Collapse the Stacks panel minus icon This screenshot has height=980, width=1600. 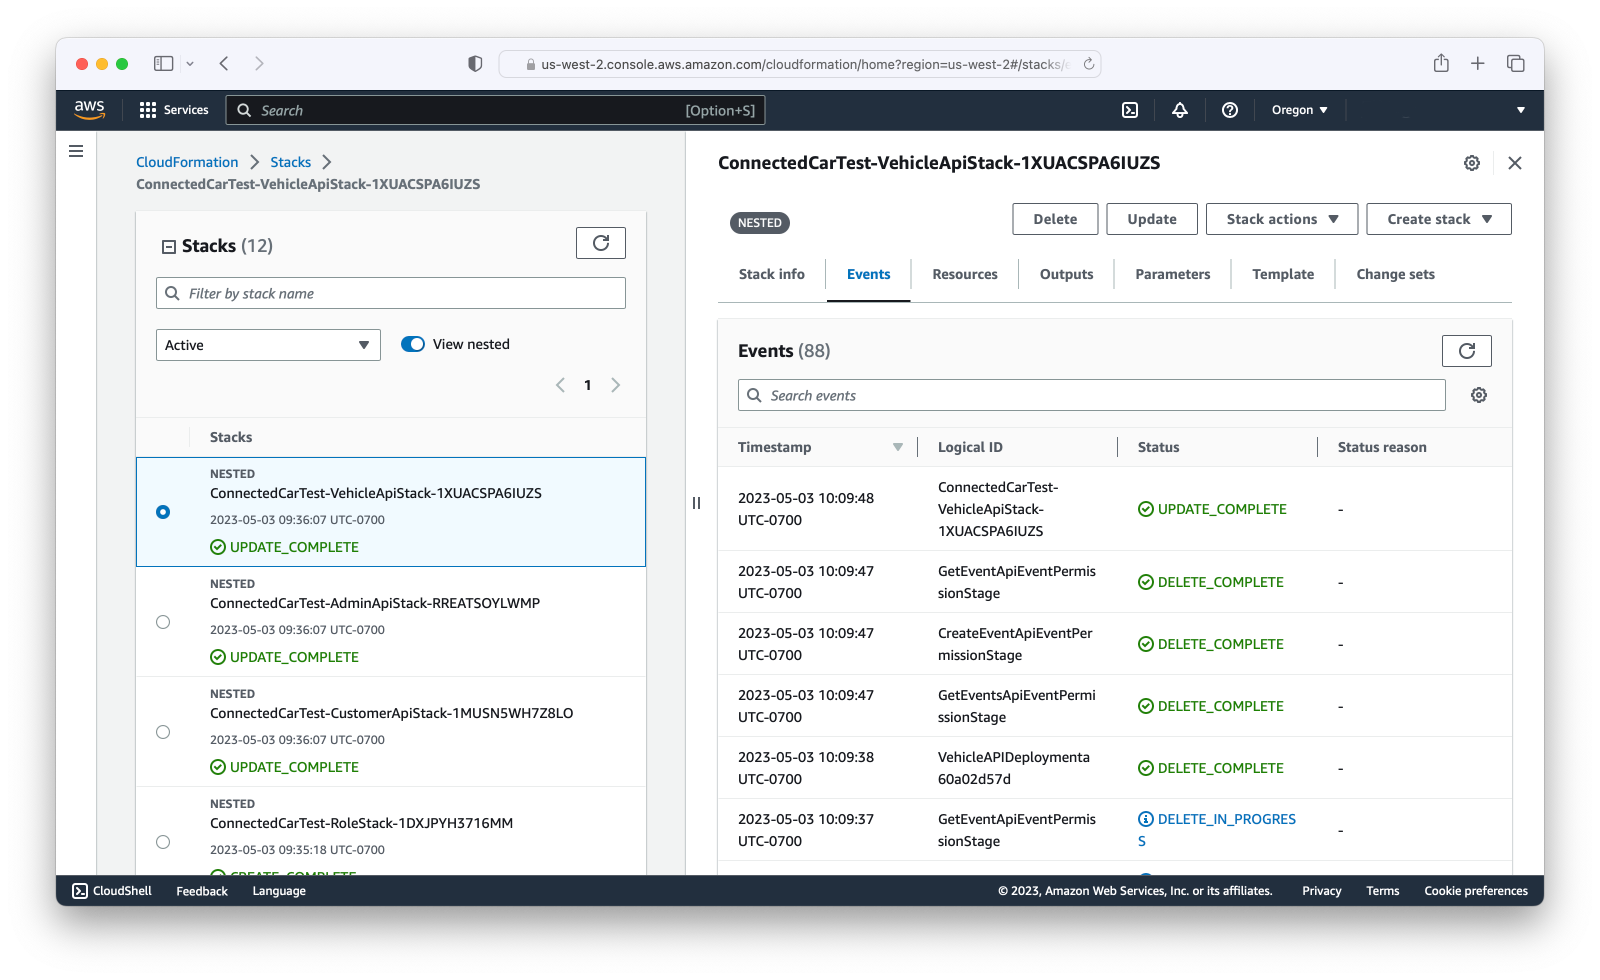pos(169,247)
